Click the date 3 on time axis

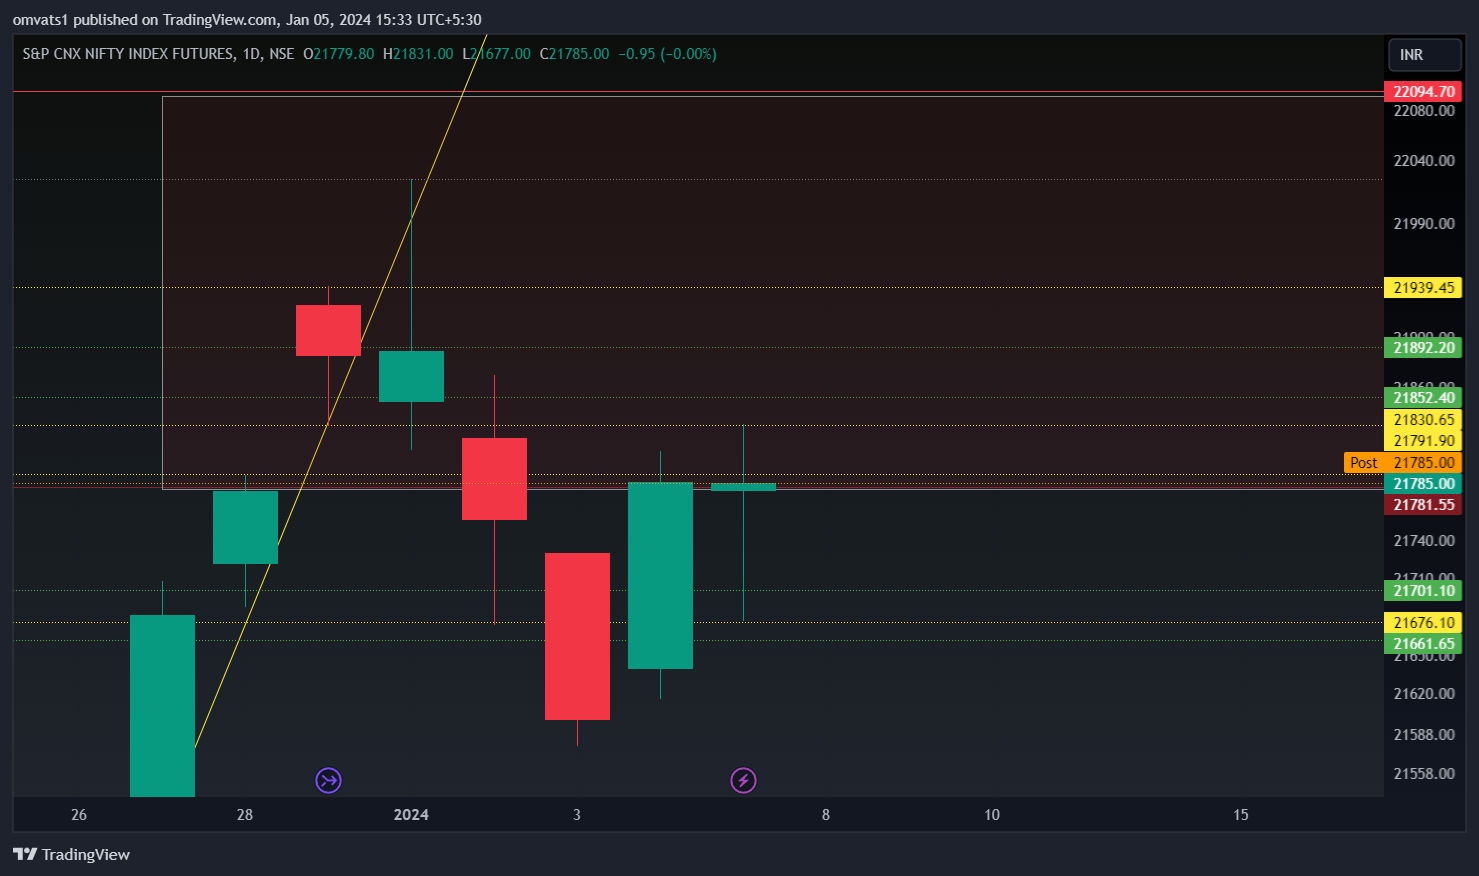pyautogui.click(x=577, y=815)
